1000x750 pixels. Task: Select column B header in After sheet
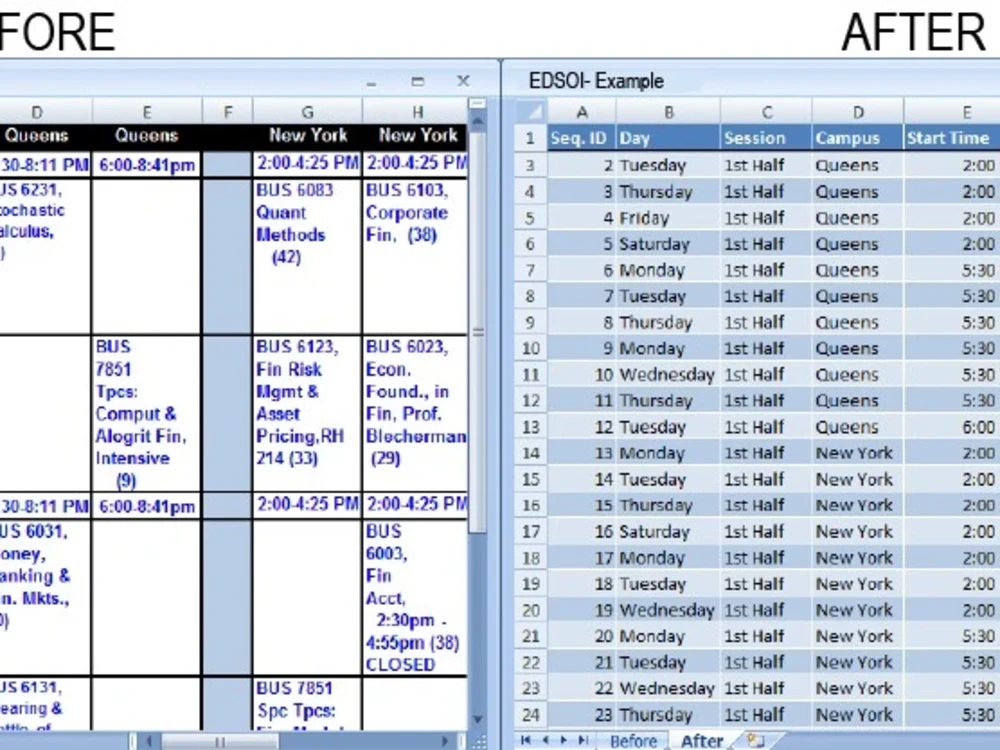click(668, 112)
